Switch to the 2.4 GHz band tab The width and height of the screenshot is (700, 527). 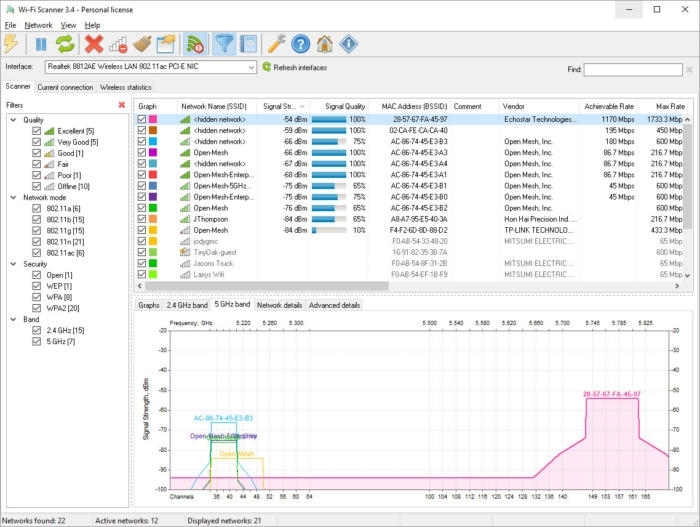pos(187,305)
